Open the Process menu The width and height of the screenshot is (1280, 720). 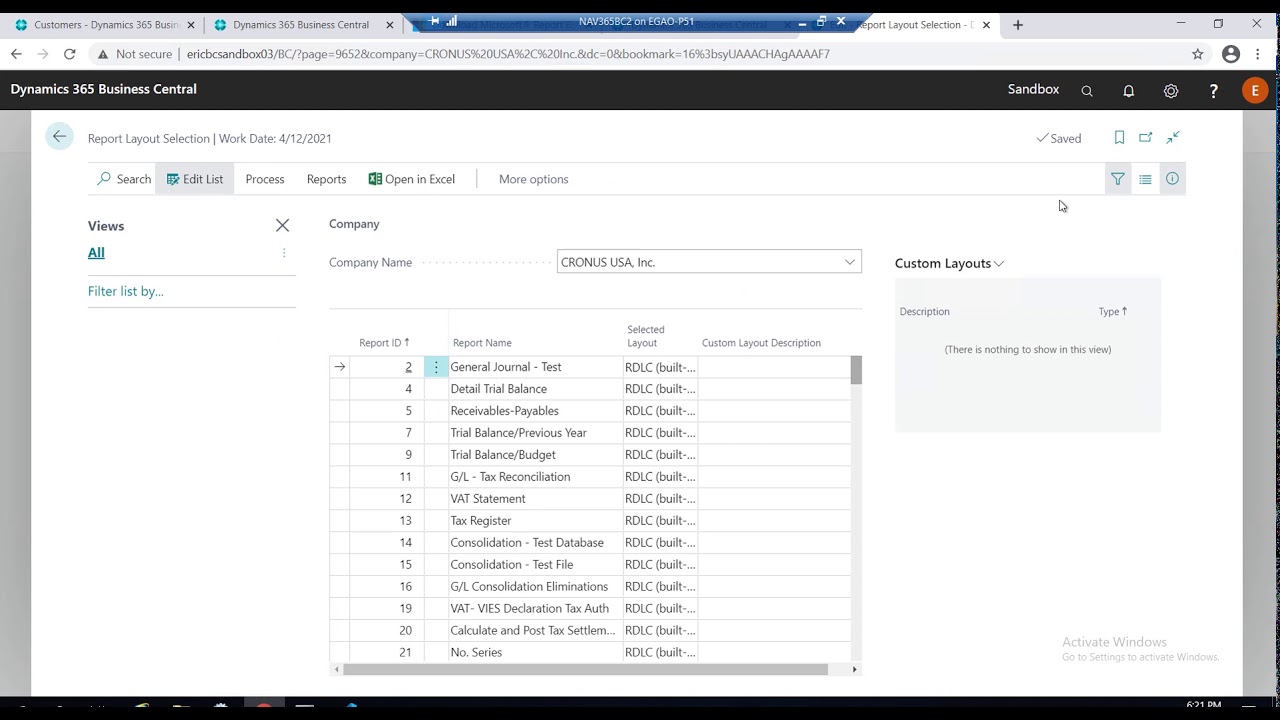click(x=265, y=179)
